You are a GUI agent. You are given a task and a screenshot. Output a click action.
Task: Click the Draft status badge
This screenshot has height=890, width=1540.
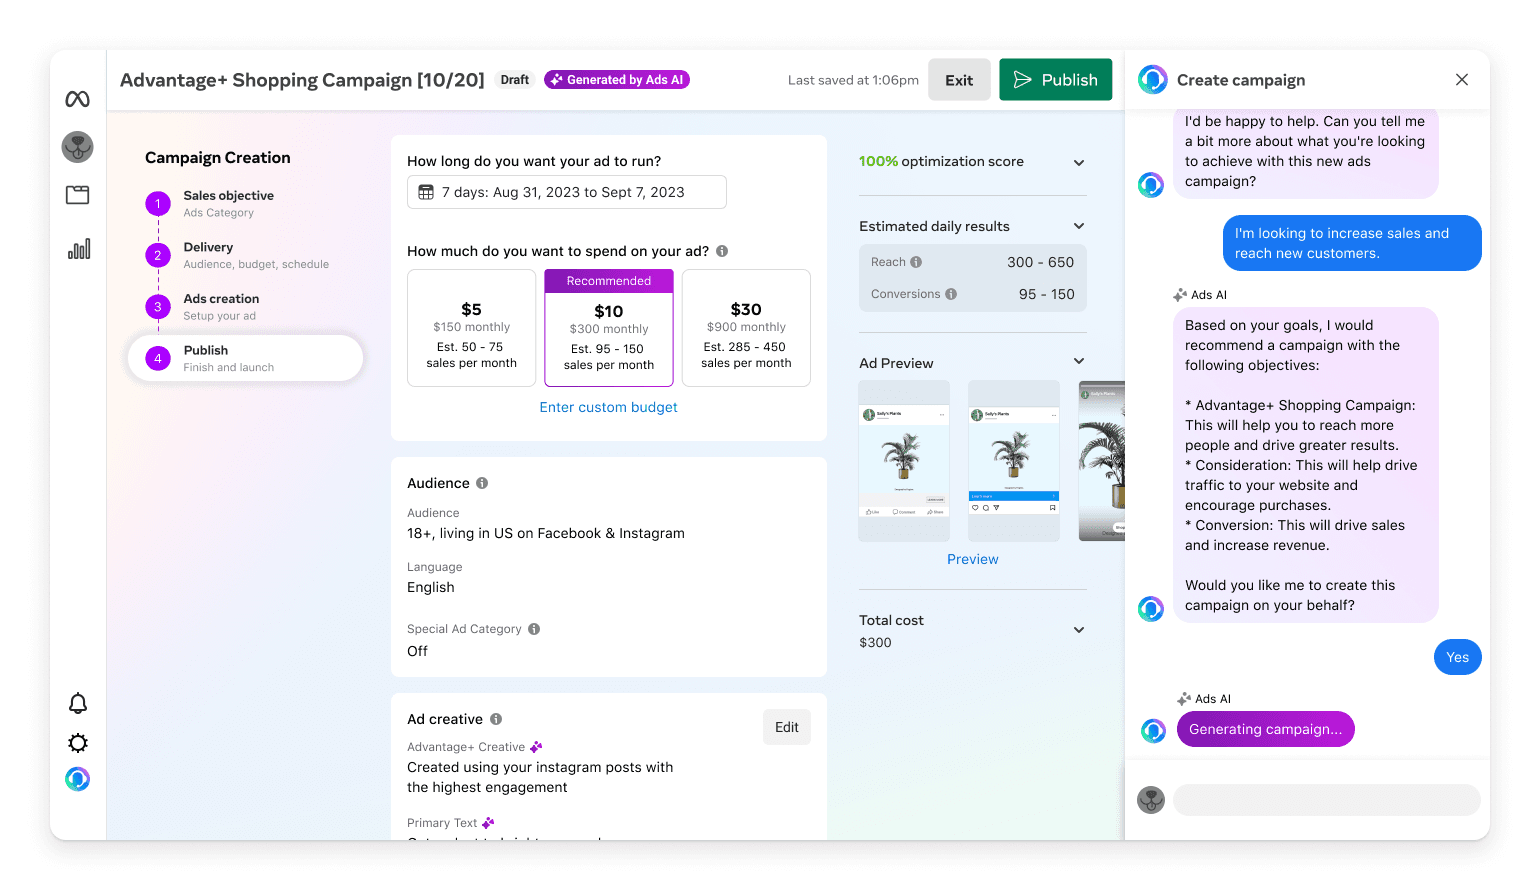pos(515,80)
